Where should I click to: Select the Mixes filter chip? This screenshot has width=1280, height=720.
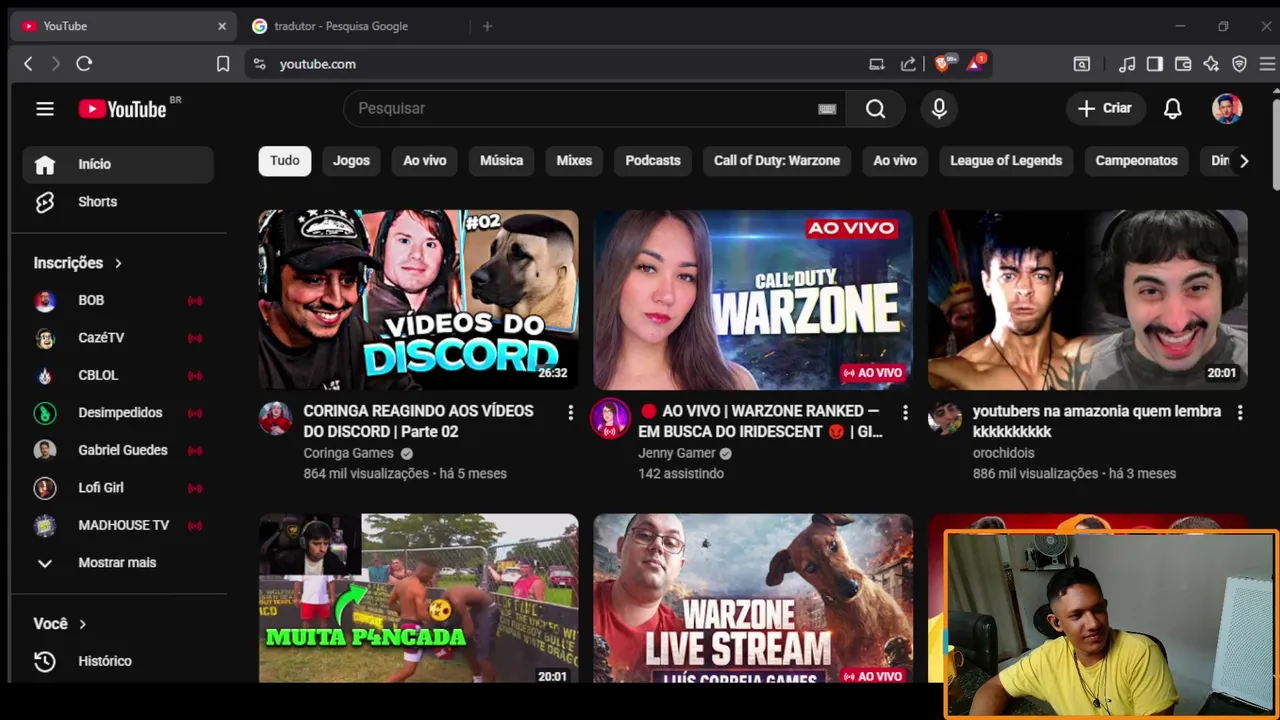pos(574,160)
